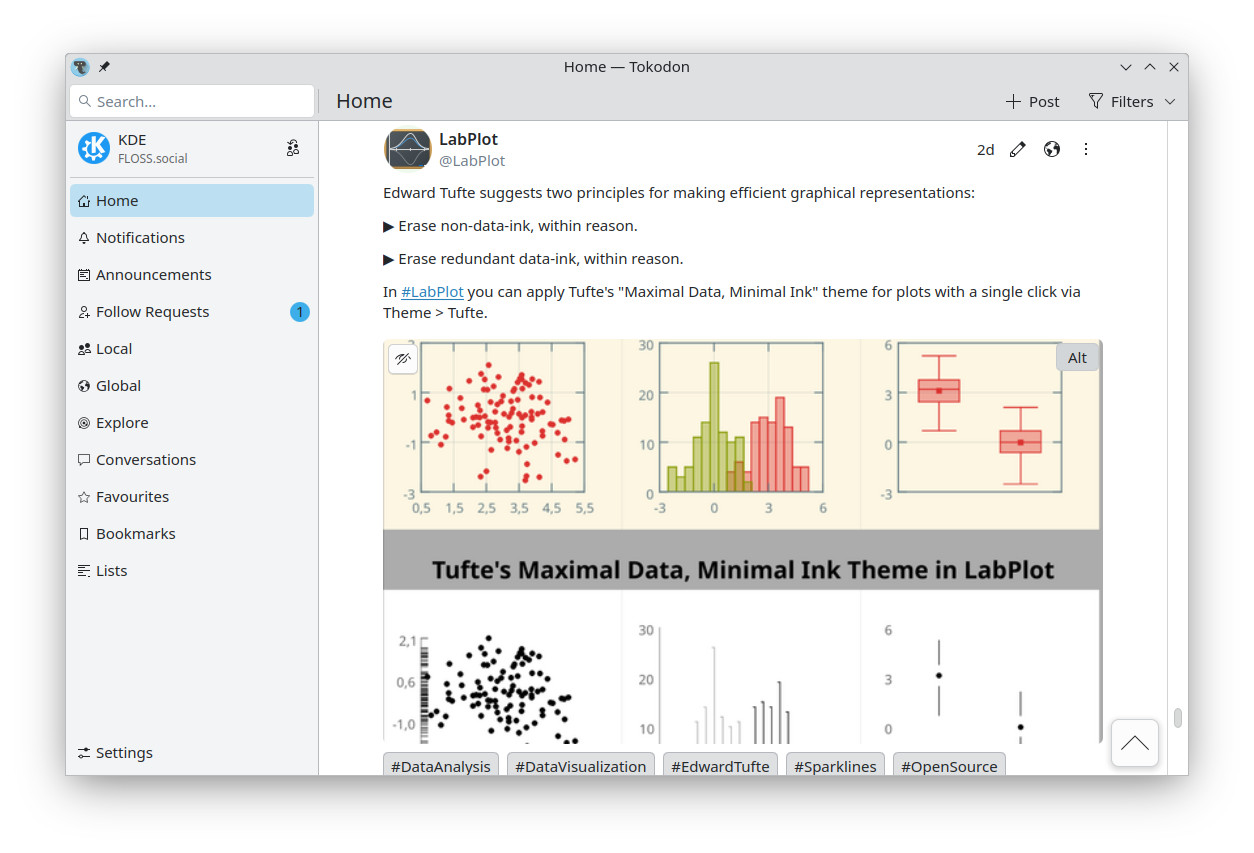Open Follow Requests in the sidebar
Image resolution: width=1254 pixels, height=853 pixels.
[x=192, y=312]
